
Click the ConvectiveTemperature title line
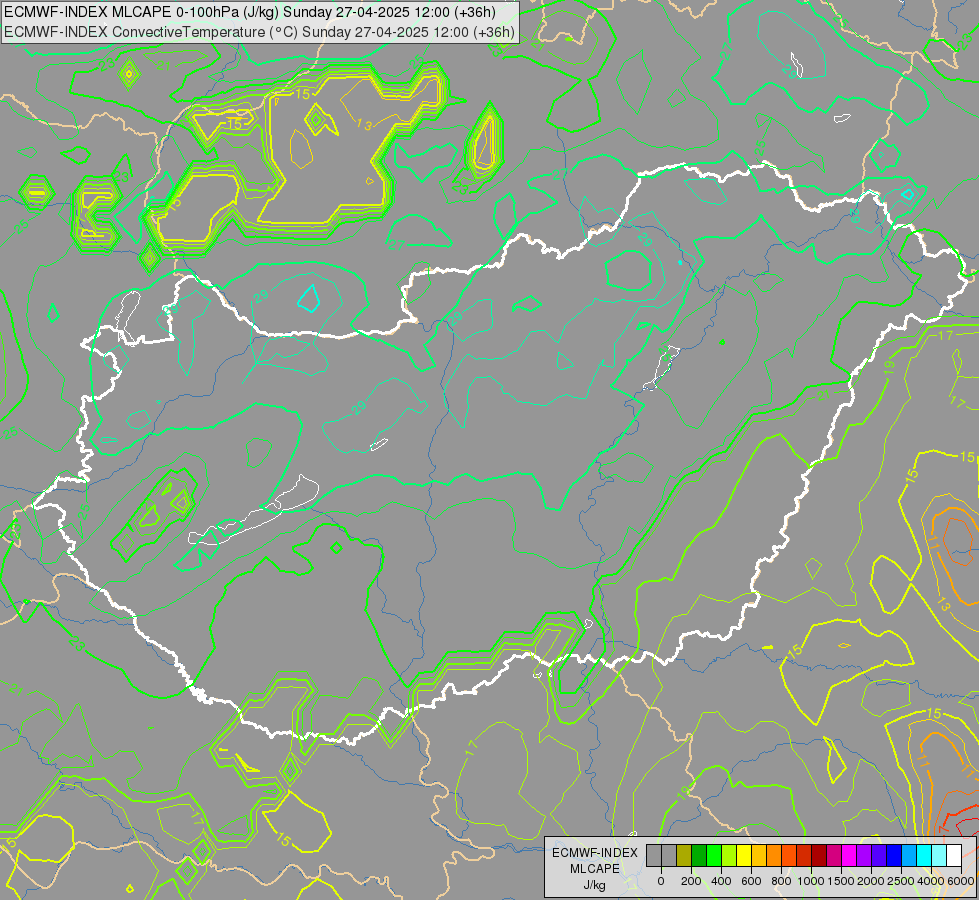259,32
